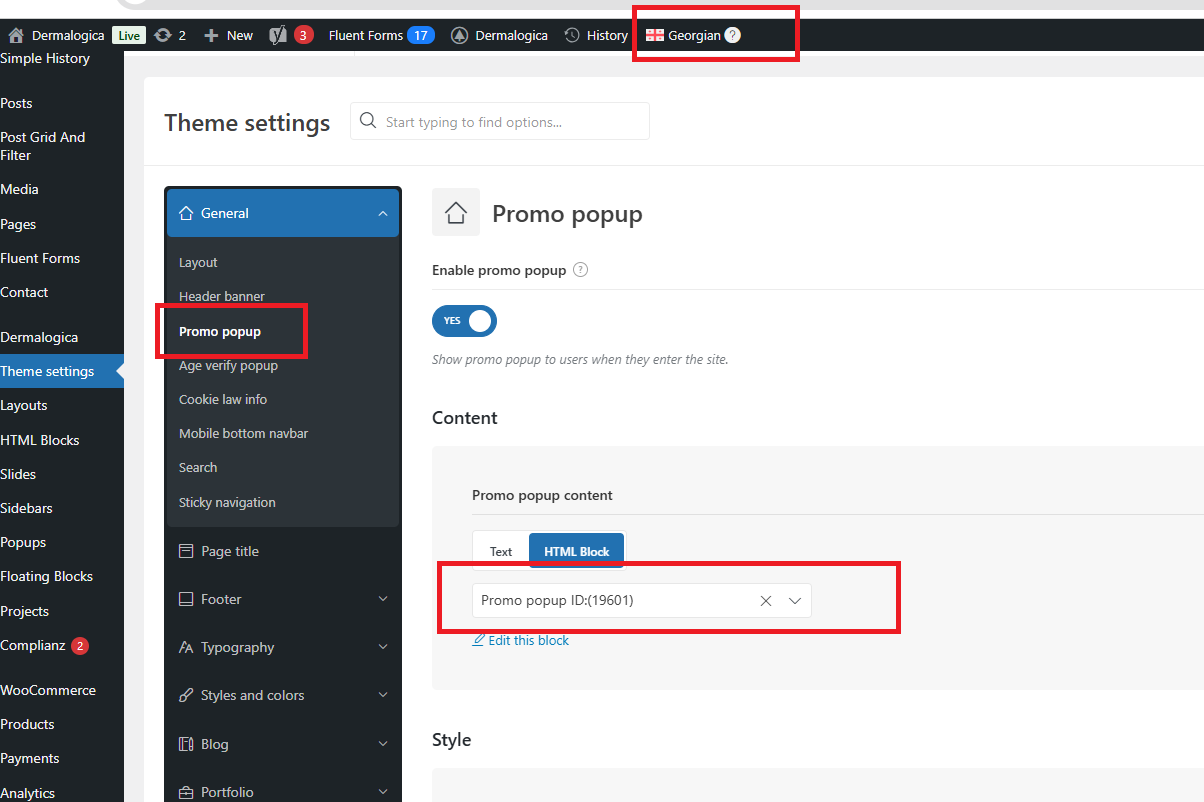Click the plus New content icon
The height and width of the screenshot is (802, 1204).
pyautogui.click(x=211, y=35)
